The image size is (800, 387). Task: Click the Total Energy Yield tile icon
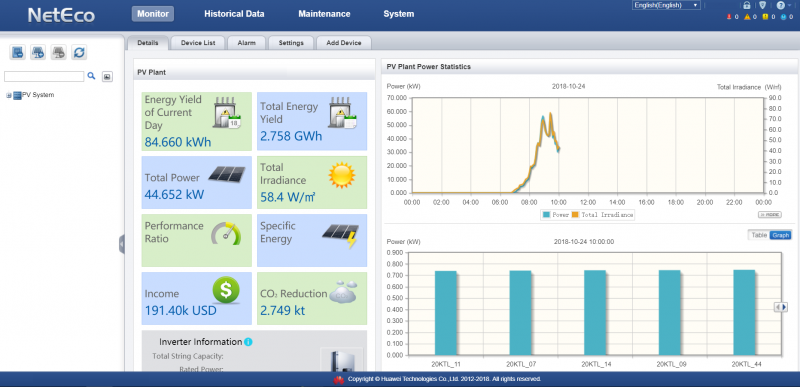click(x=343, y=112)
